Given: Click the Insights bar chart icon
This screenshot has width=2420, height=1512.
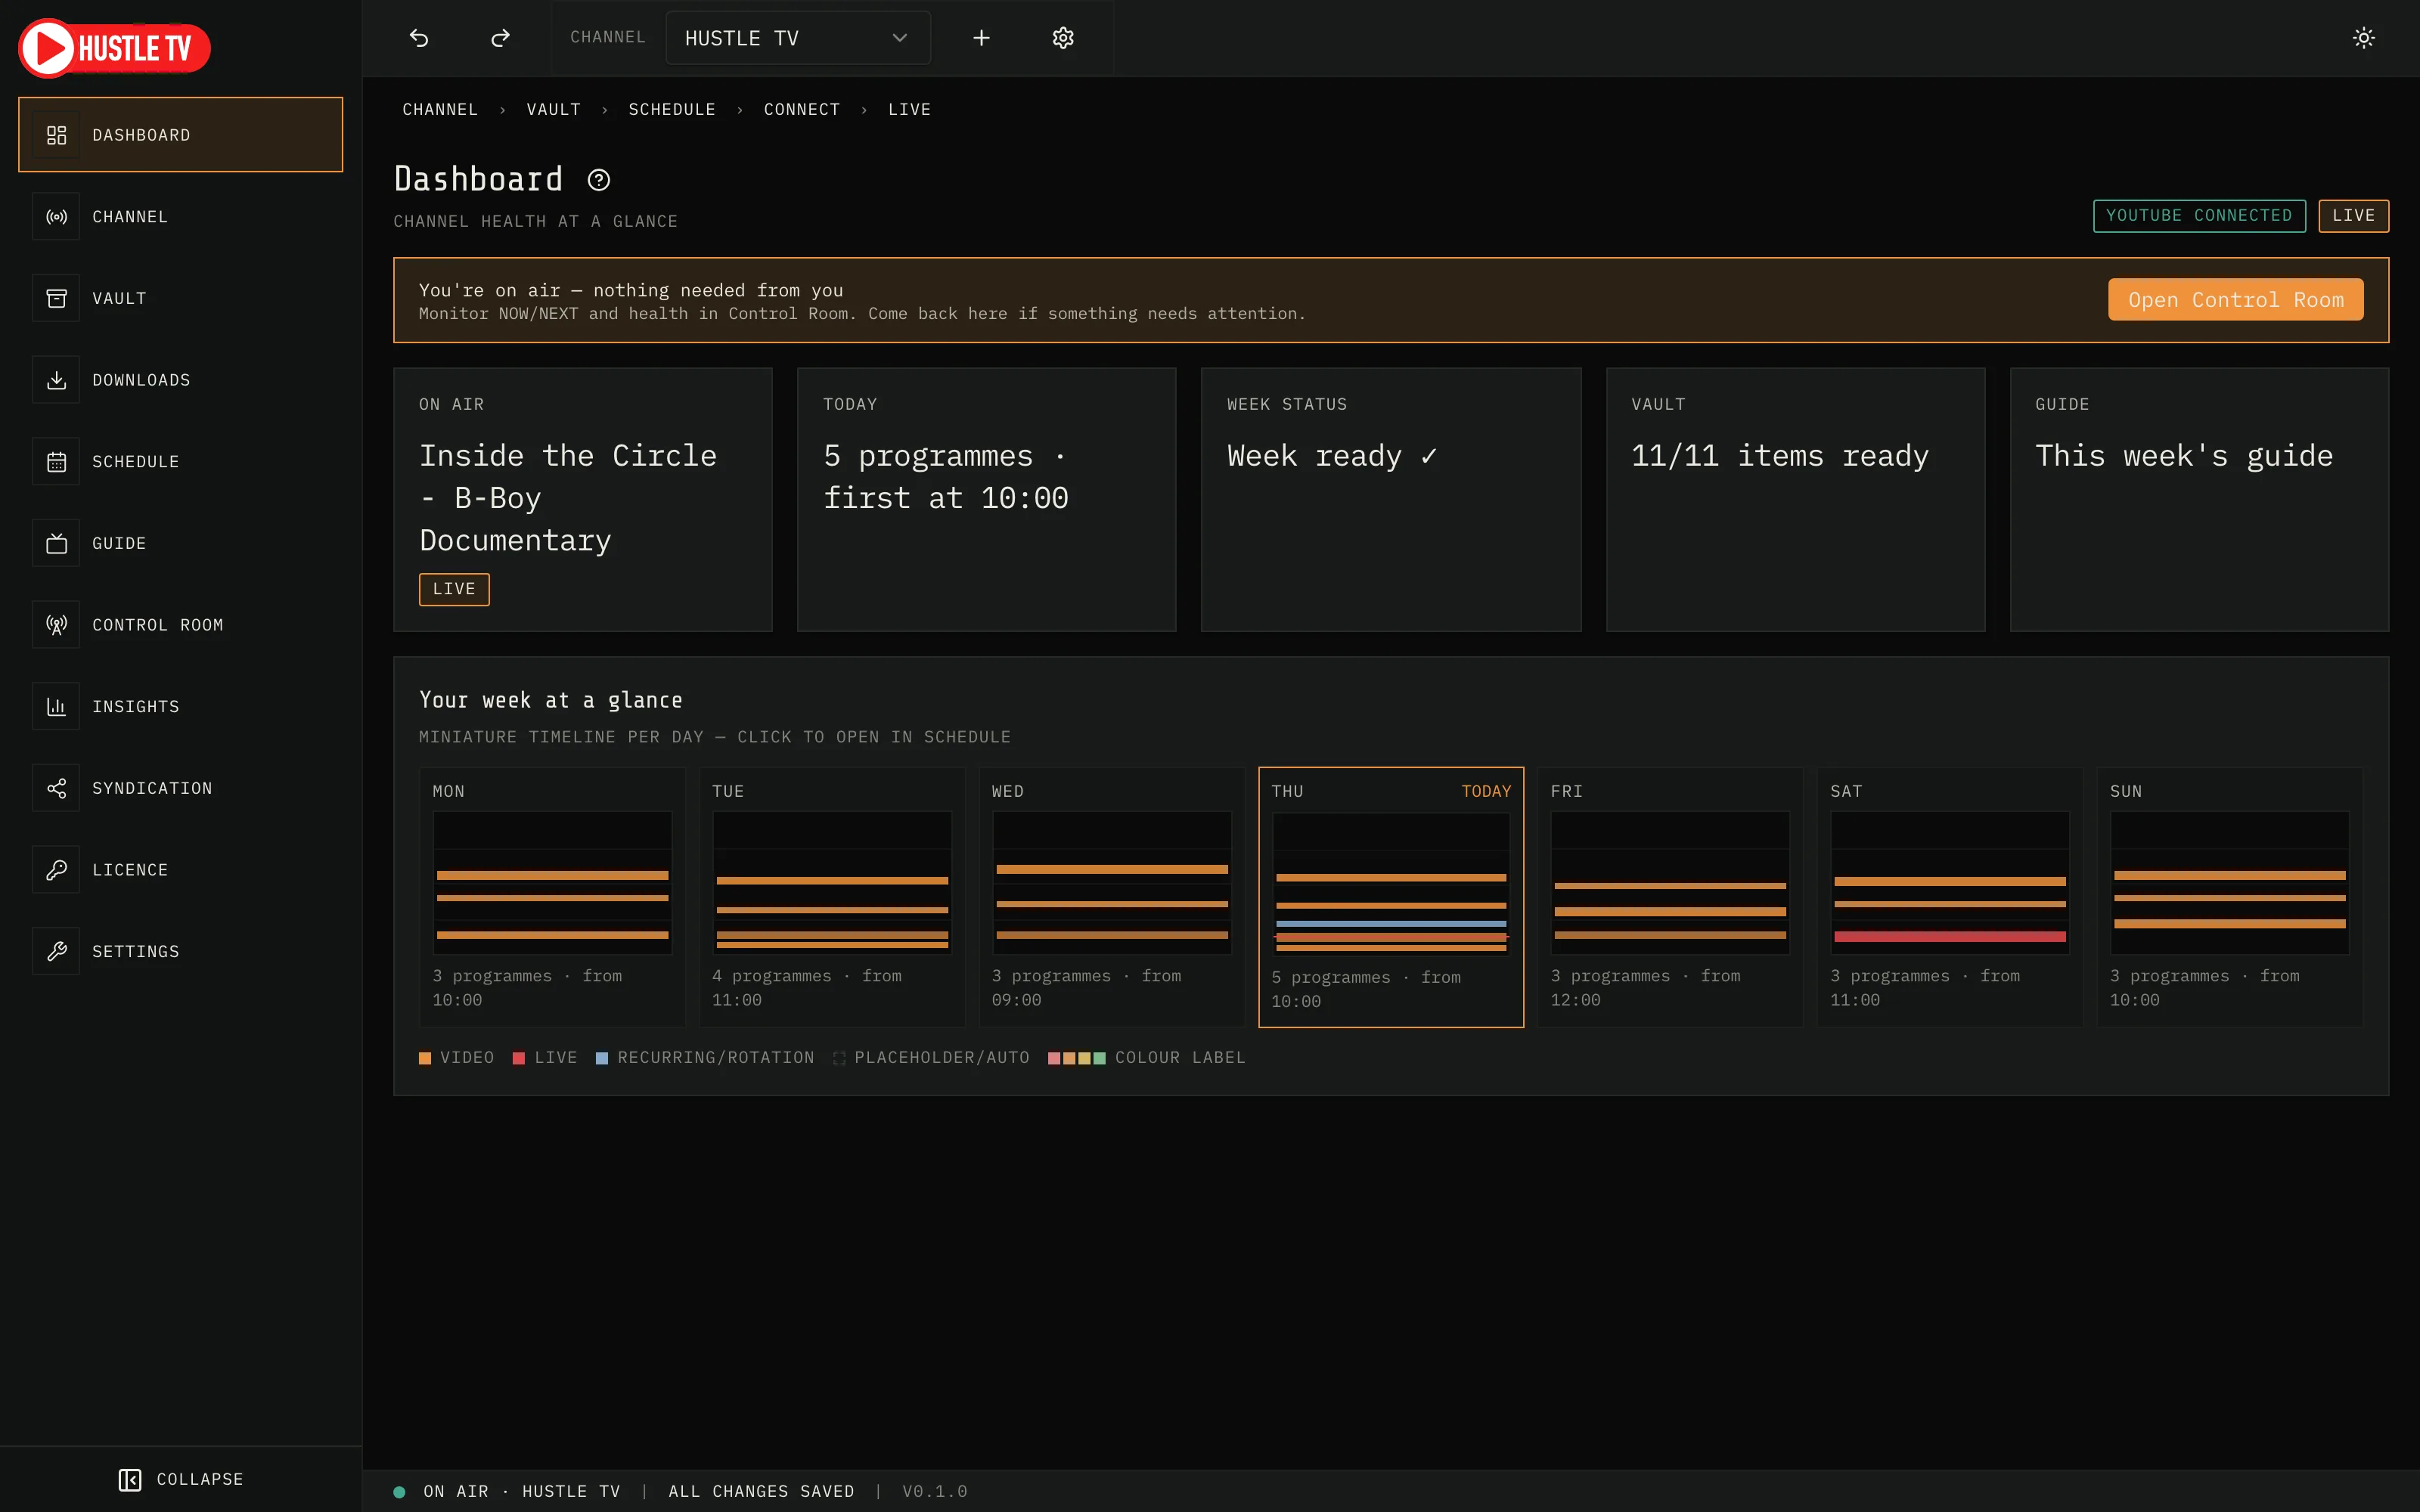Looking at the screenshot, I should 56,707.
